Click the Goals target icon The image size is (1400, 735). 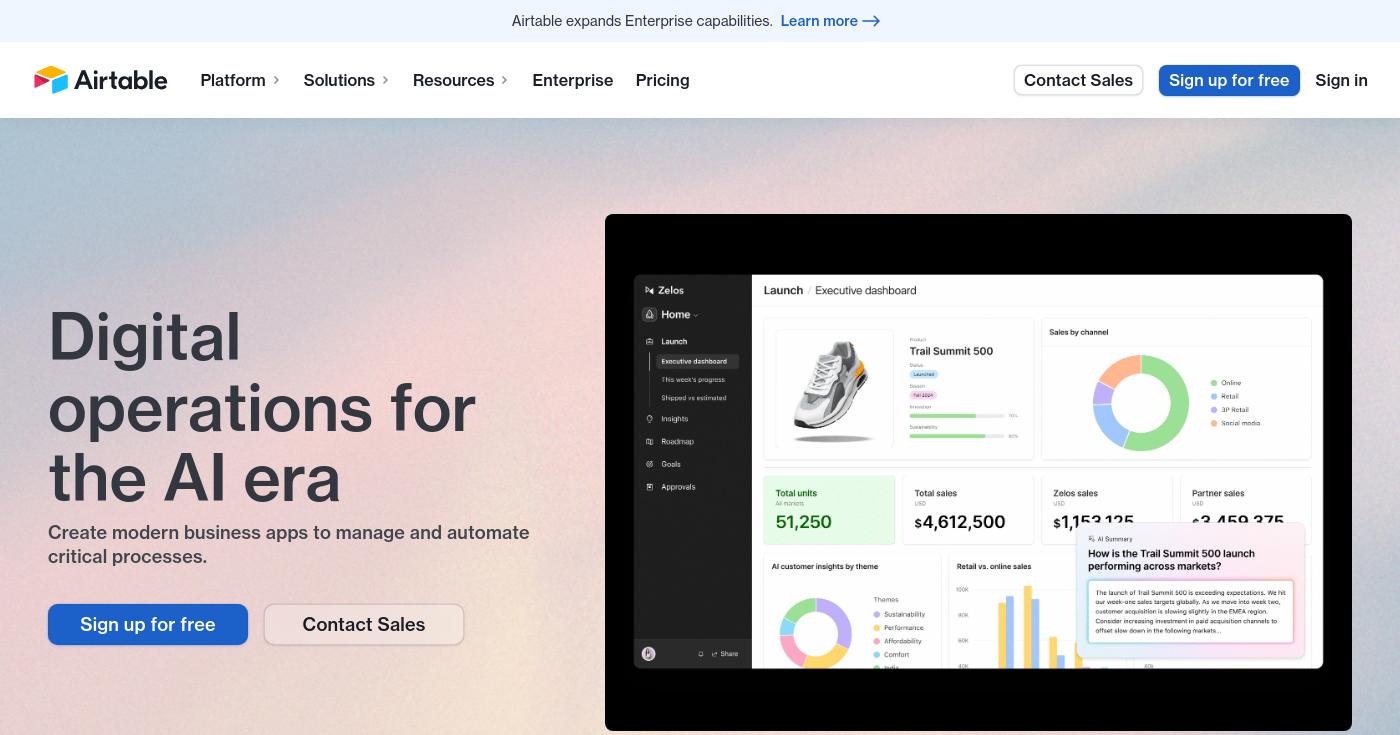click(649, 464)
